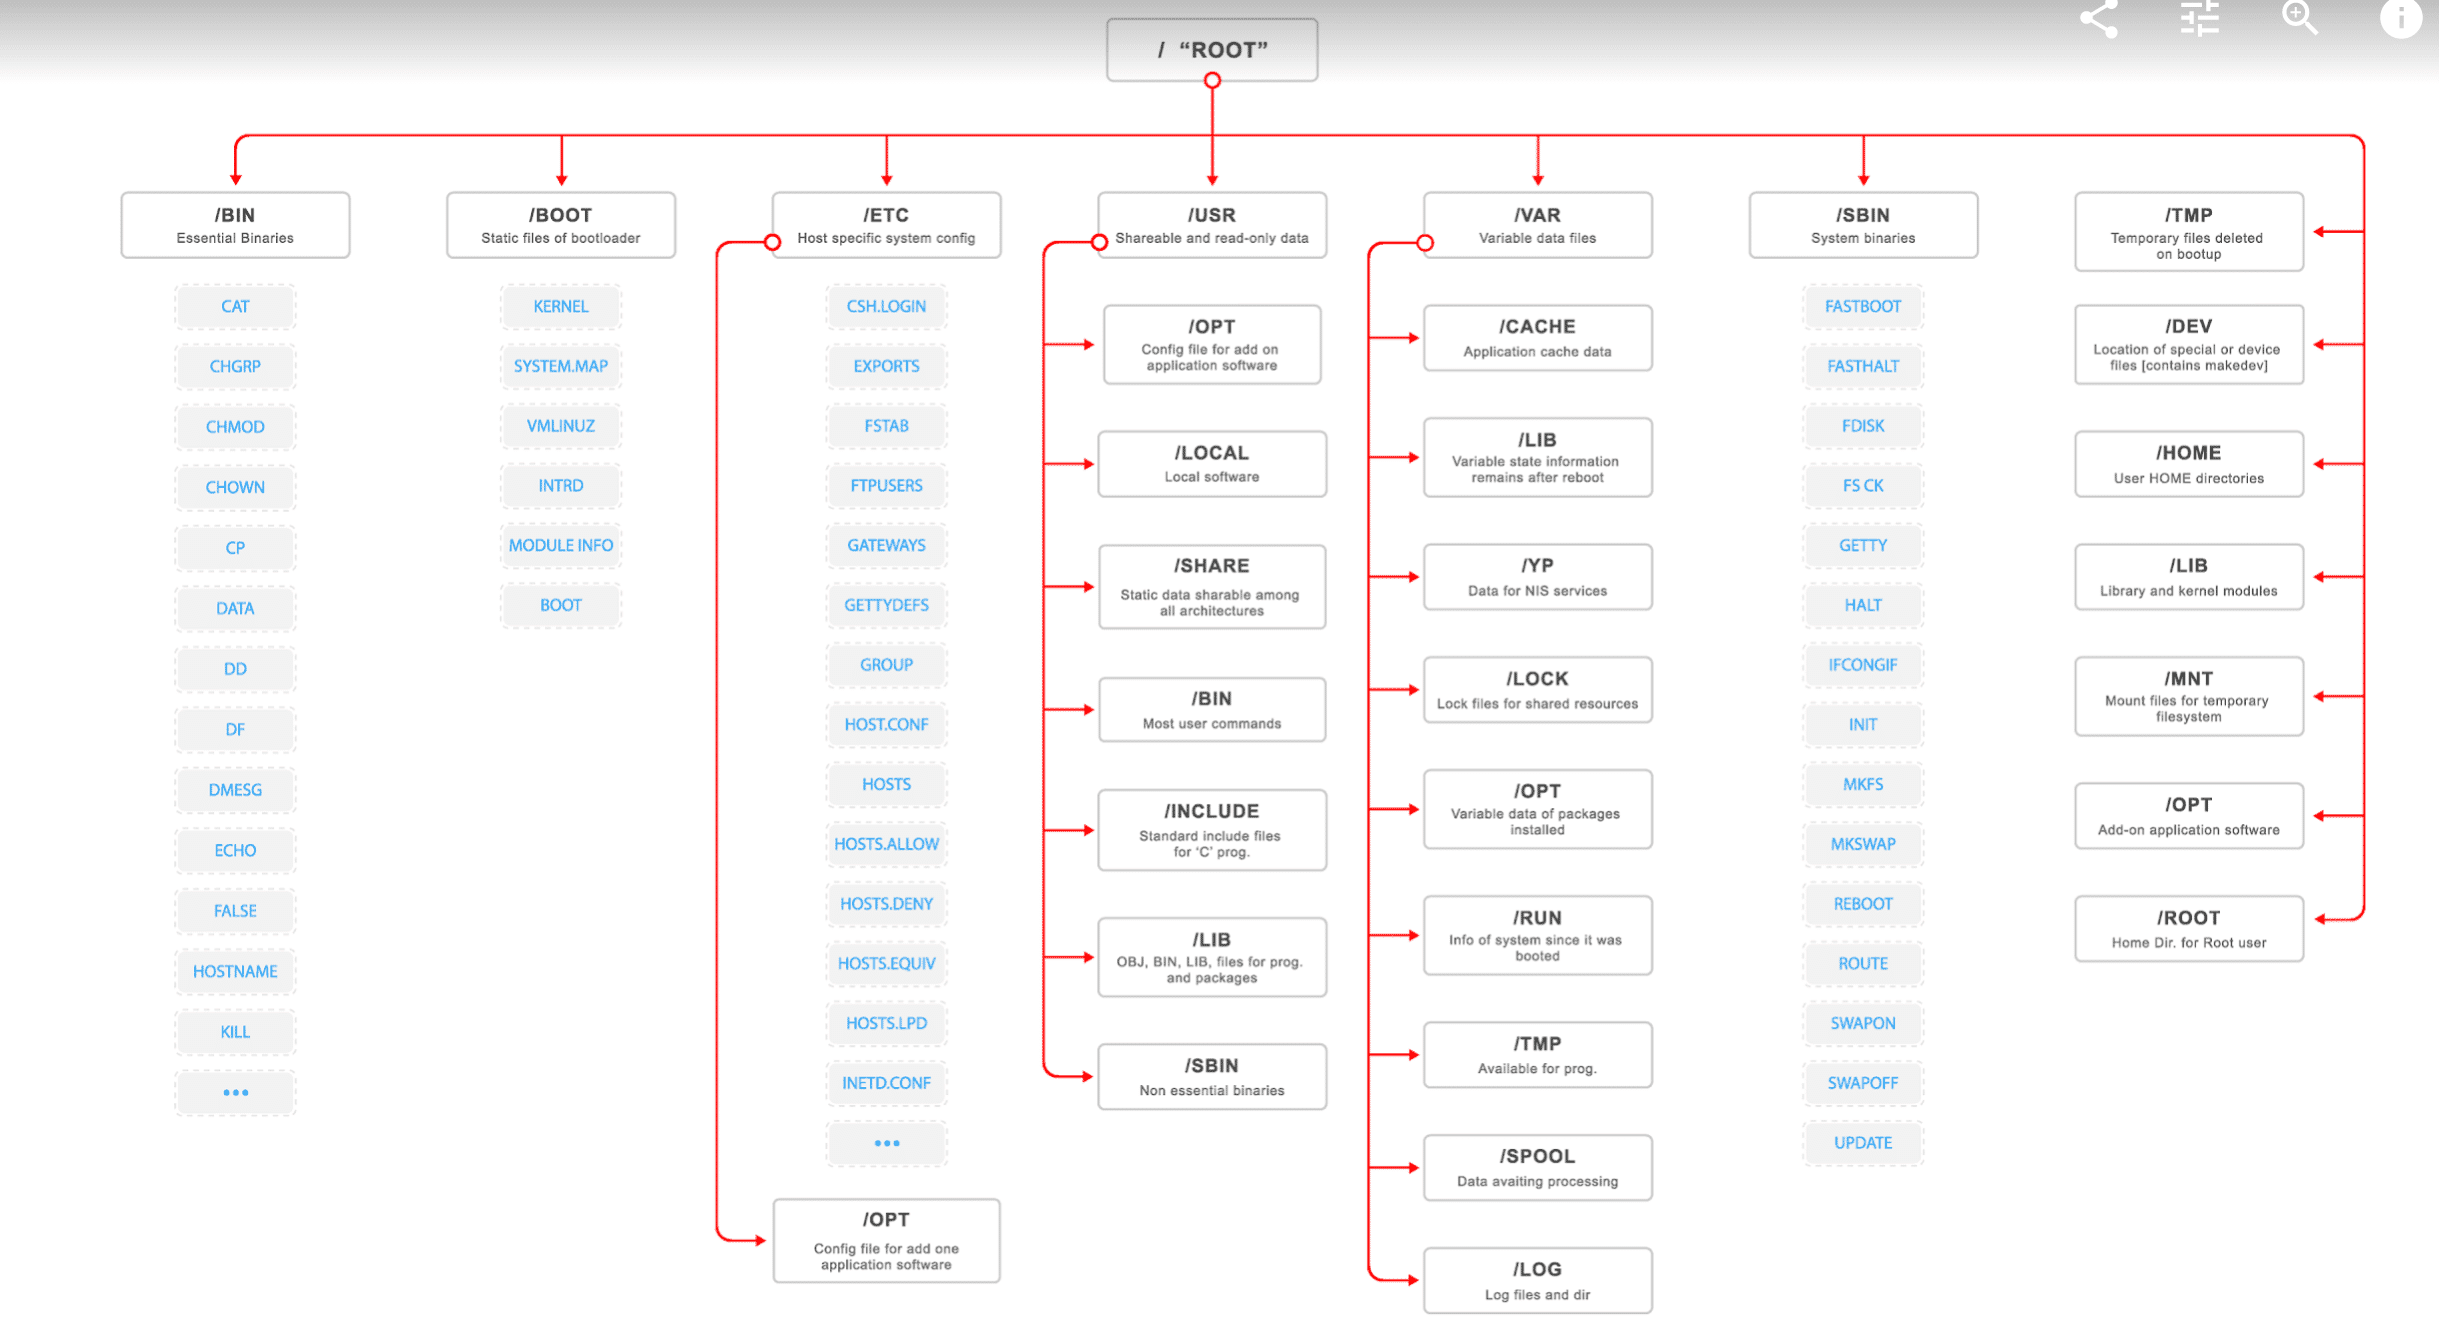The width and height of the screenshot is (2439, 1339).
Task: Open the info icon
Action: pos(2400,18)
